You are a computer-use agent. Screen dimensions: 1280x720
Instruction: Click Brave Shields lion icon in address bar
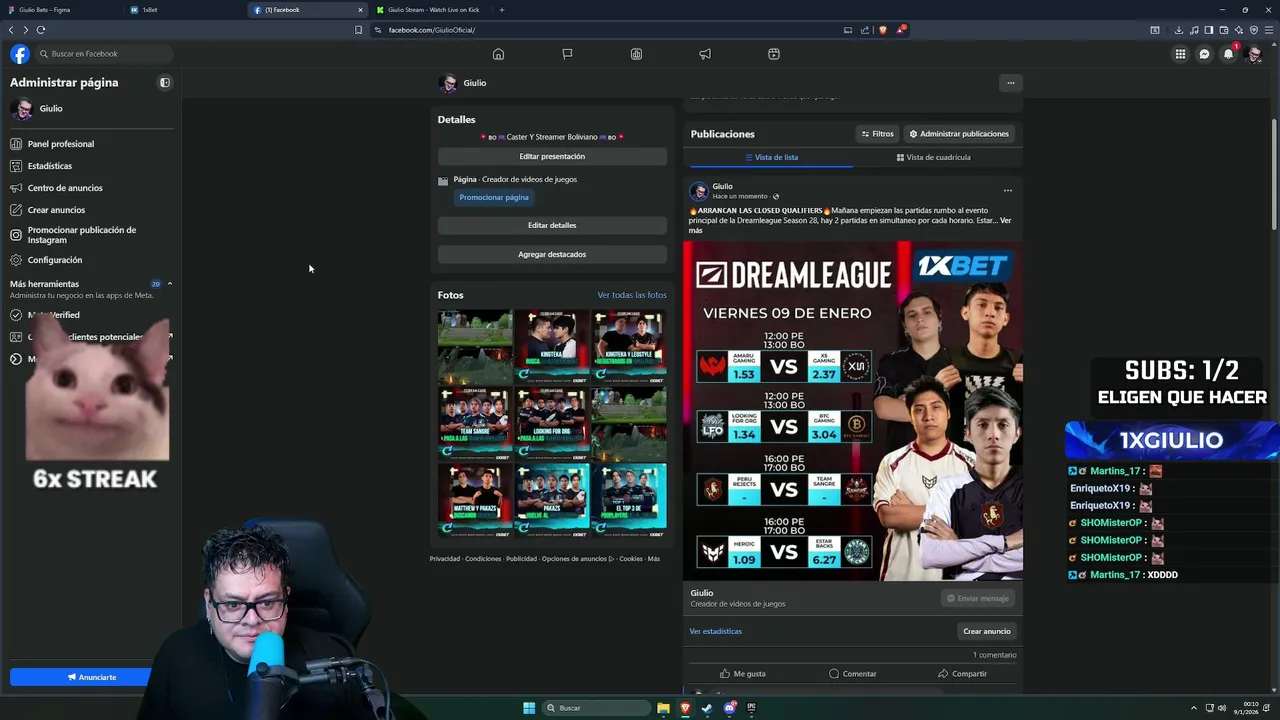point(883,30)
